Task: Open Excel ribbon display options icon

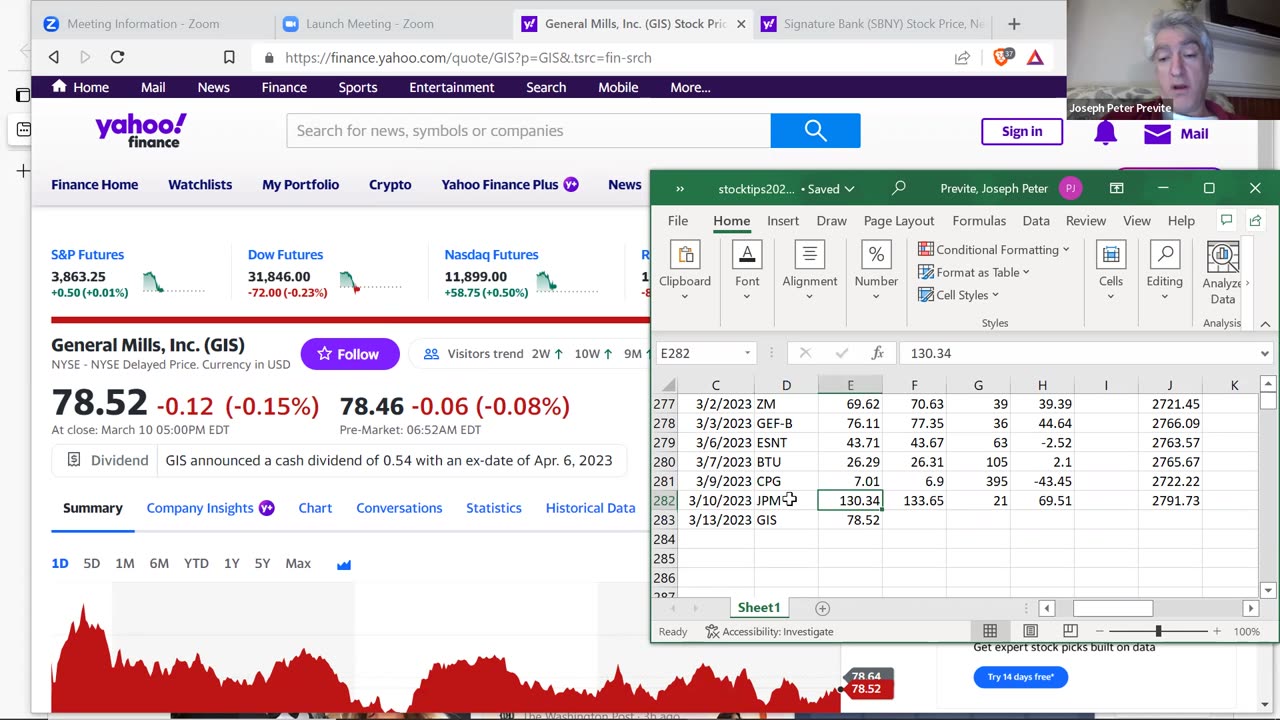Action: pyautogui.click(x=1117, y=188)
